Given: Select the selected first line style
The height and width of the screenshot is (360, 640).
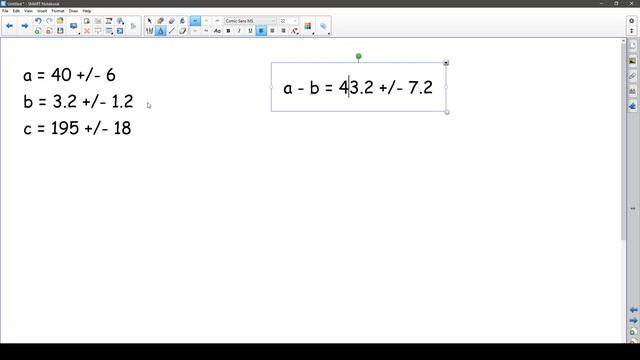Looking at the screenshot, I should pyautogui.click(x=195, y=21).
